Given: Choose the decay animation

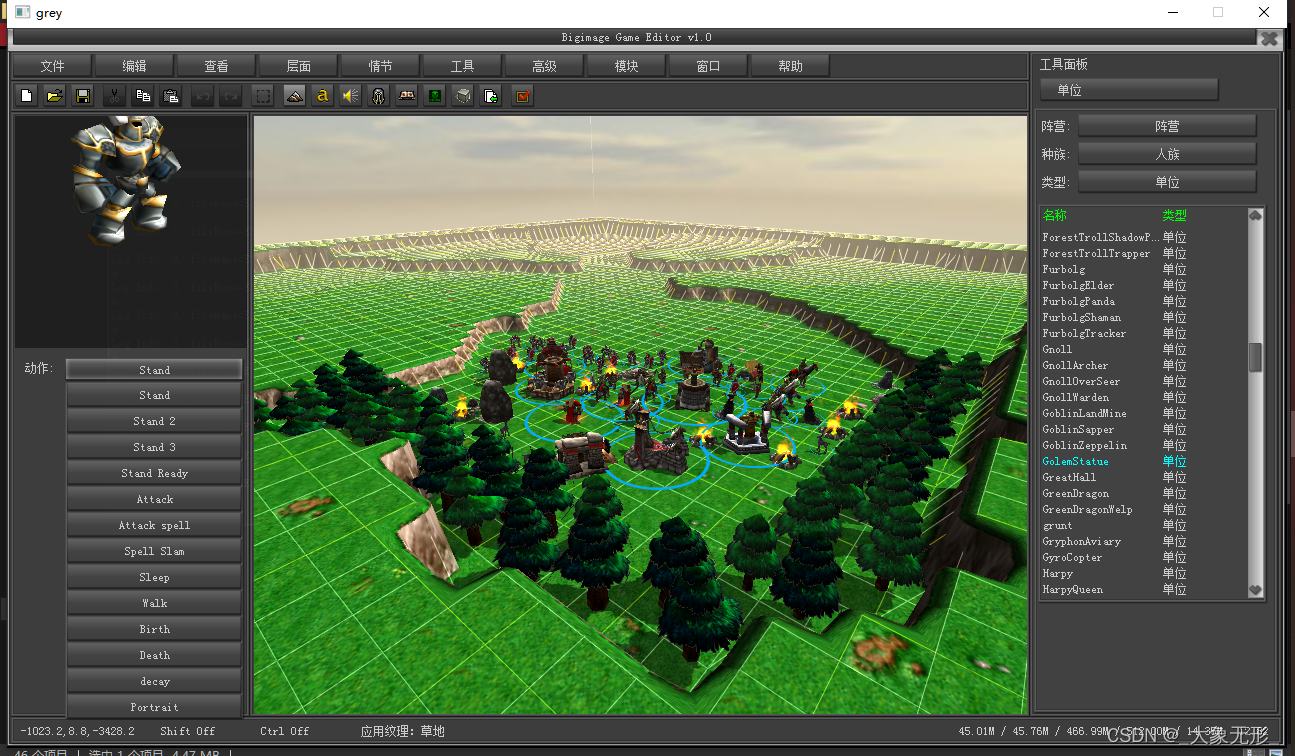Looking at the screenshot, I should [x=154, y=681].
